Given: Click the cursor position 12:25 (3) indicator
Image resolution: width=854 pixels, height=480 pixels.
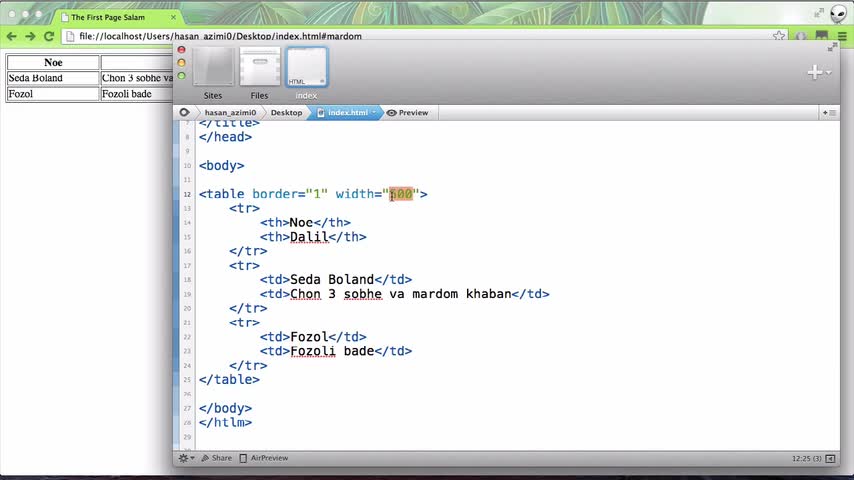Looking at the screenshot, I should point(807,459).
